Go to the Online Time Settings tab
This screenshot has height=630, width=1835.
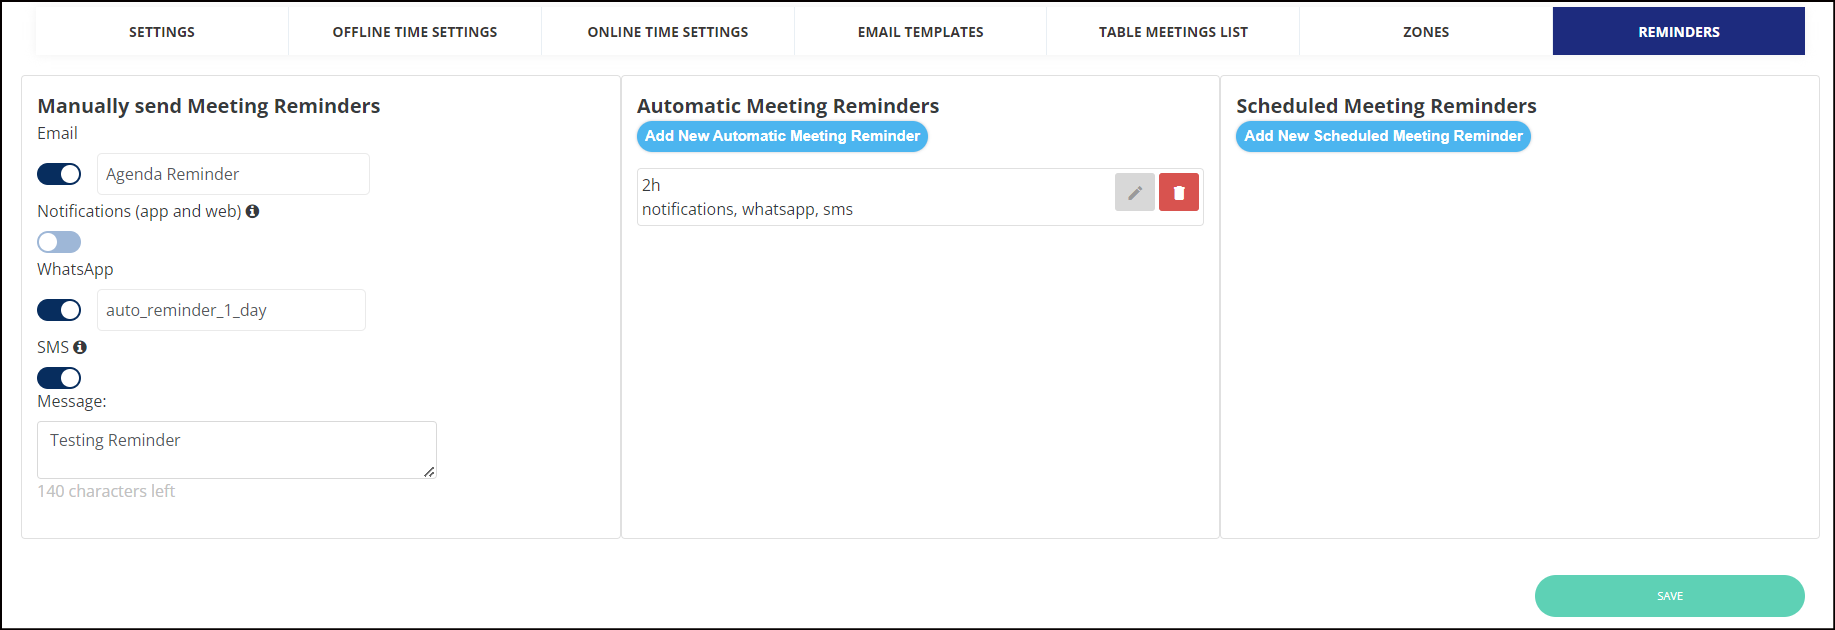[668, 32]
